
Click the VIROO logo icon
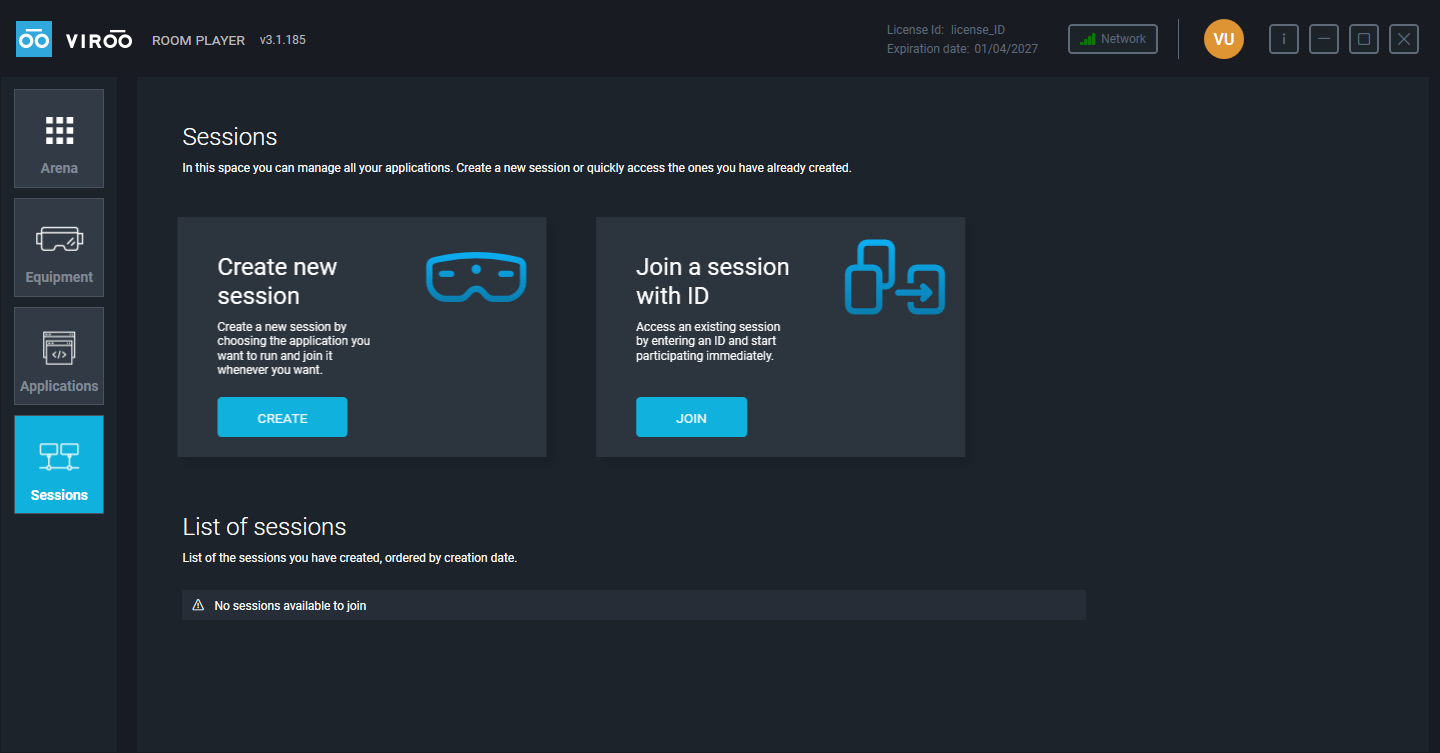click(34, 40)
